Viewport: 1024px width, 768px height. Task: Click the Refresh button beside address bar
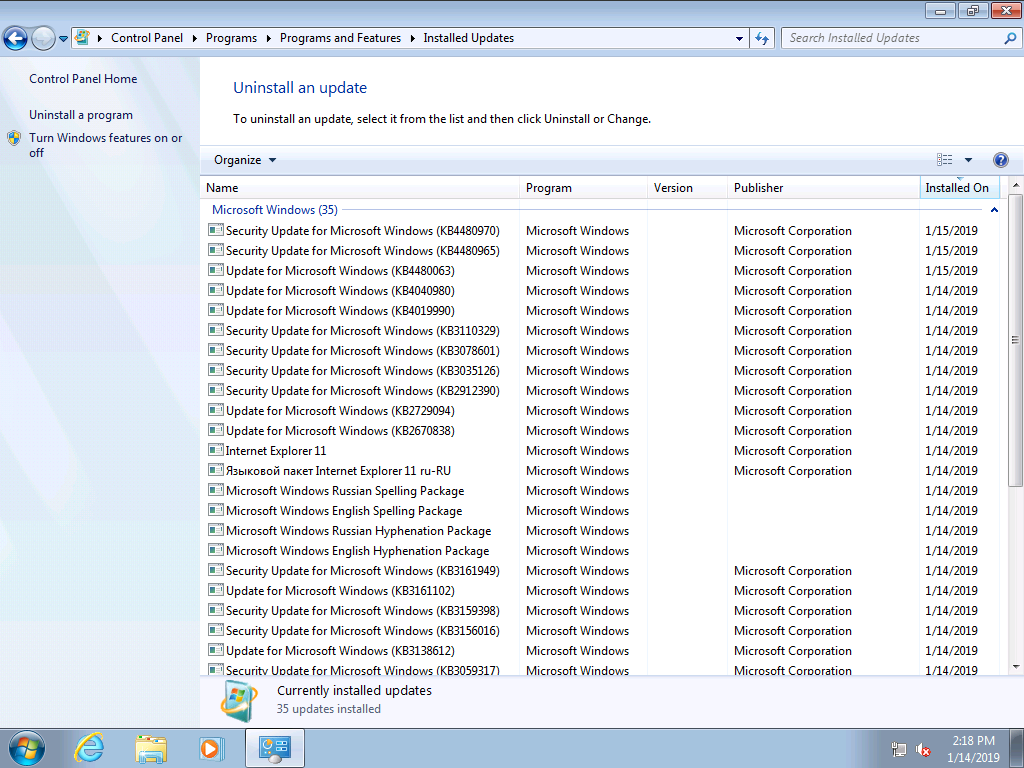click(762, 39)
